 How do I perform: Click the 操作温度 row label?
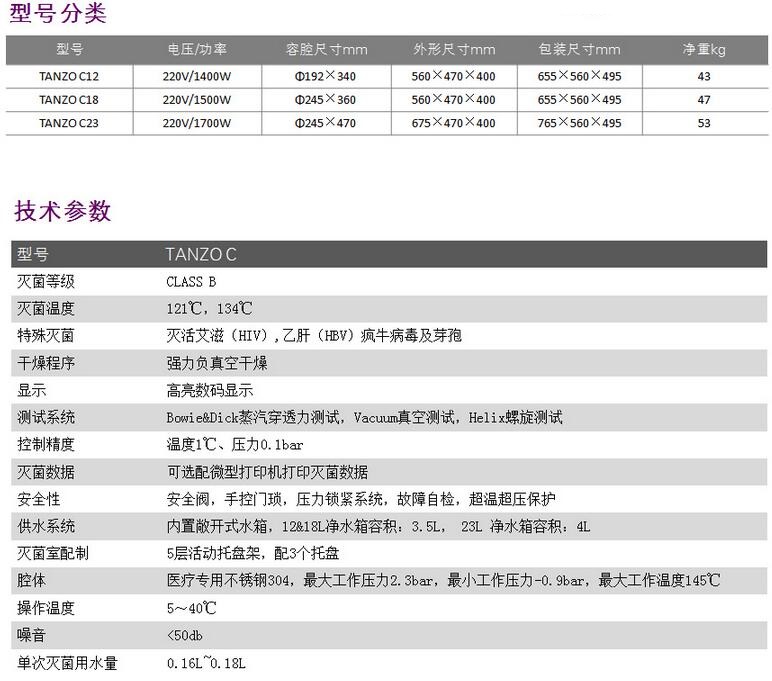tap(46, 608)
